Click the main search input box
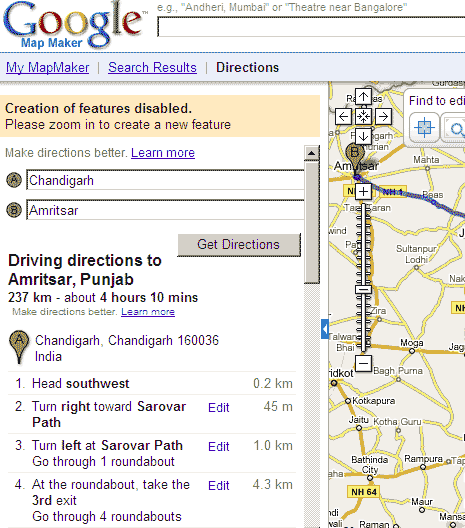The height and width of the screenshot is (528, 465). [311, 27]
